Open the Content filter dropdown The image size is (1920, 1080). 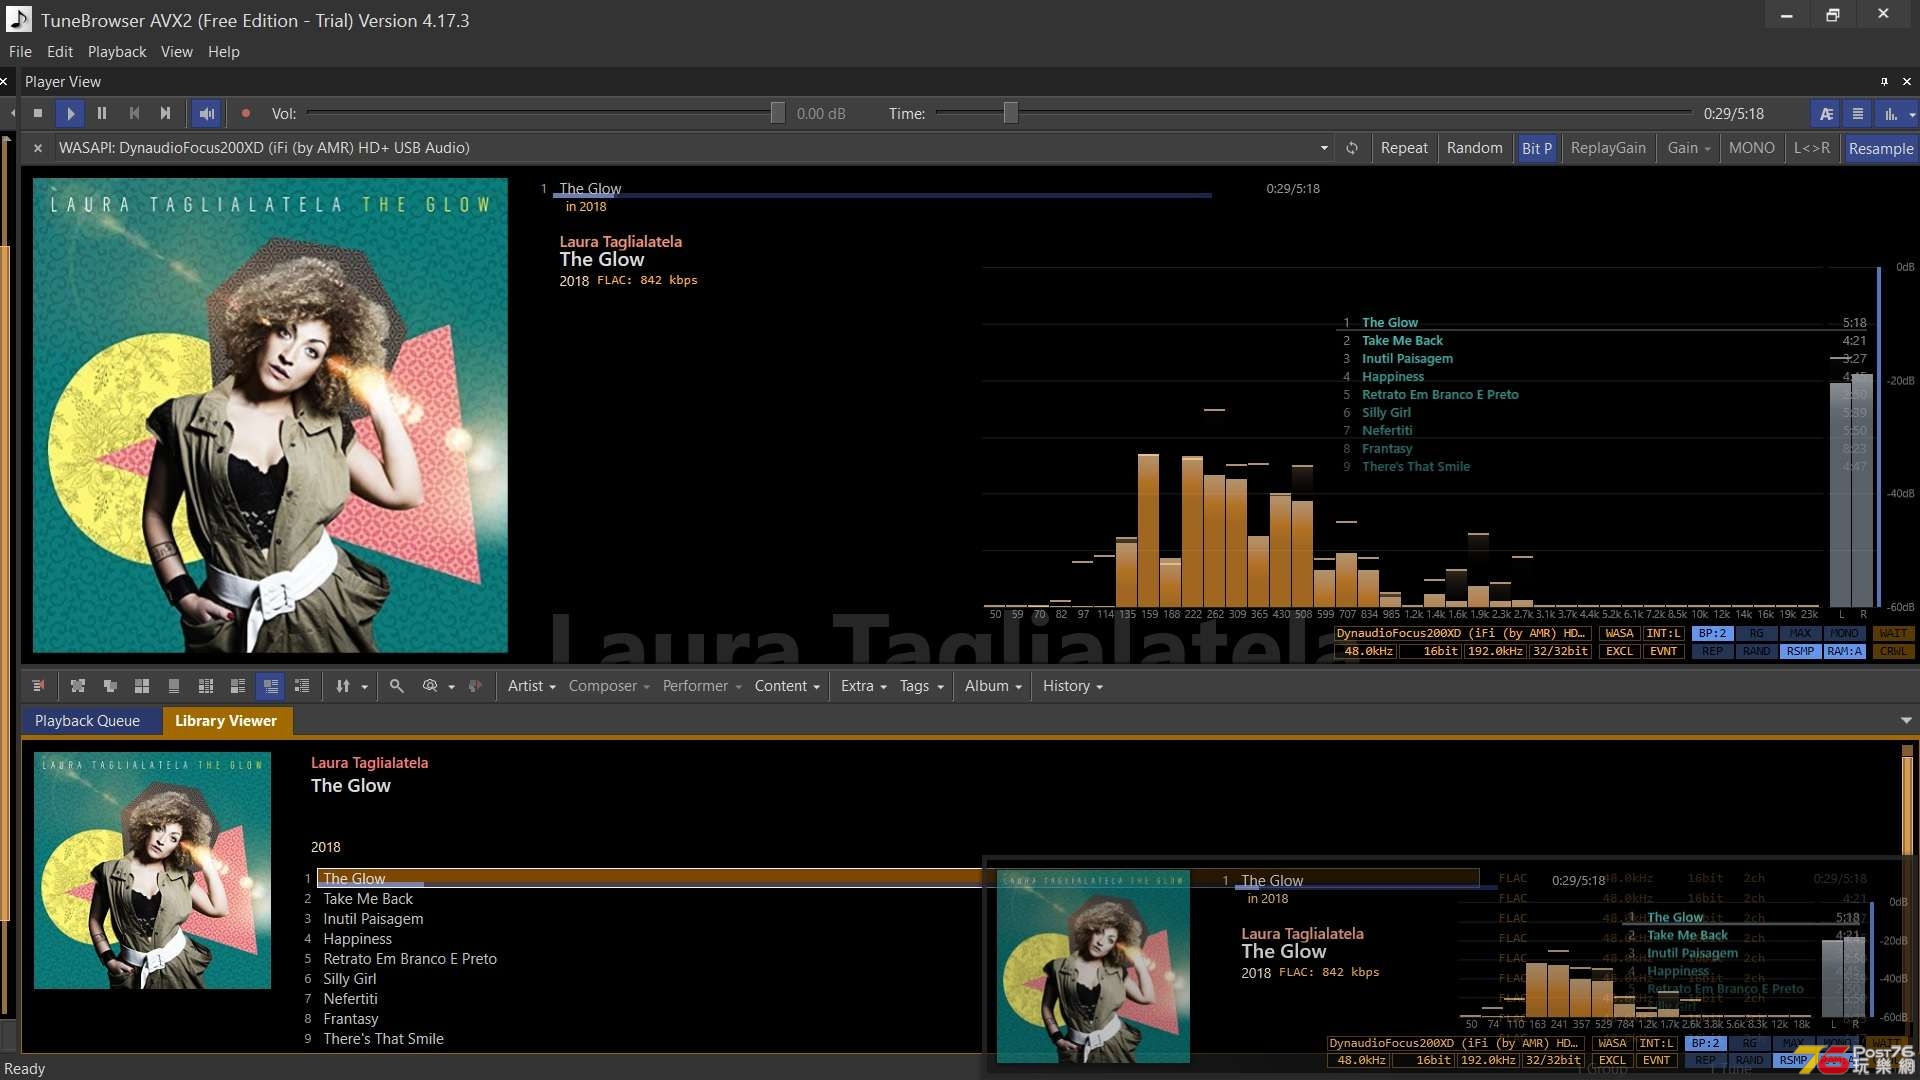click(x=787, y=686)
